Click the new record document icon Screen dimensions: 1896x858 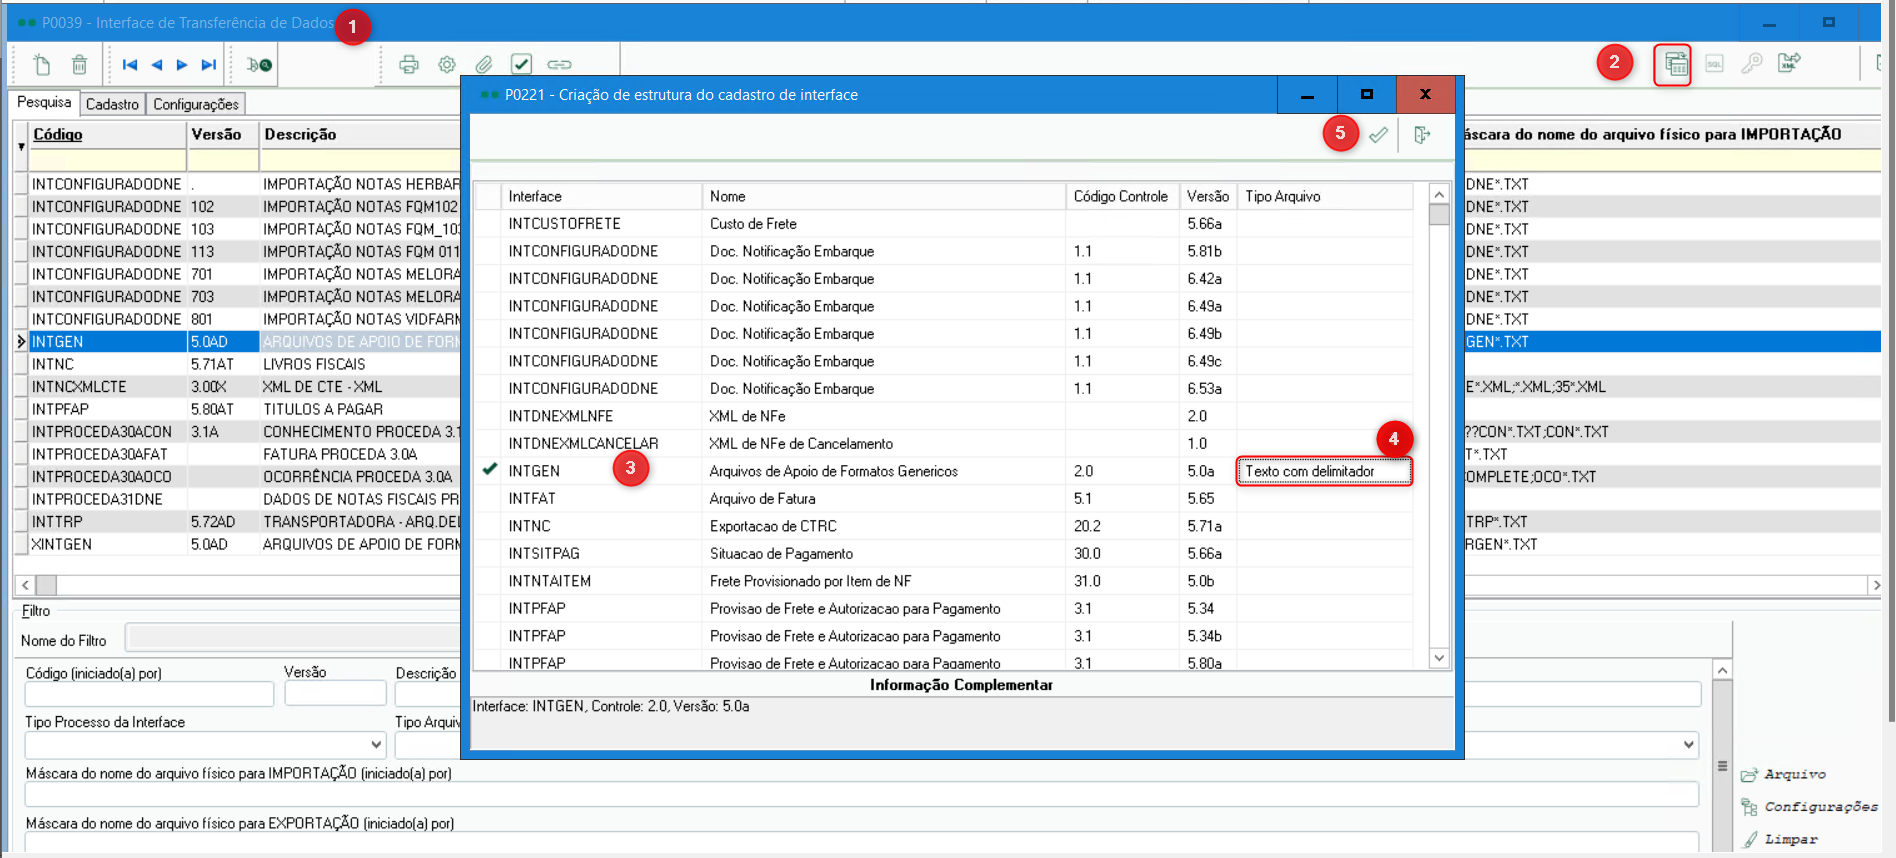coord(42,65)
